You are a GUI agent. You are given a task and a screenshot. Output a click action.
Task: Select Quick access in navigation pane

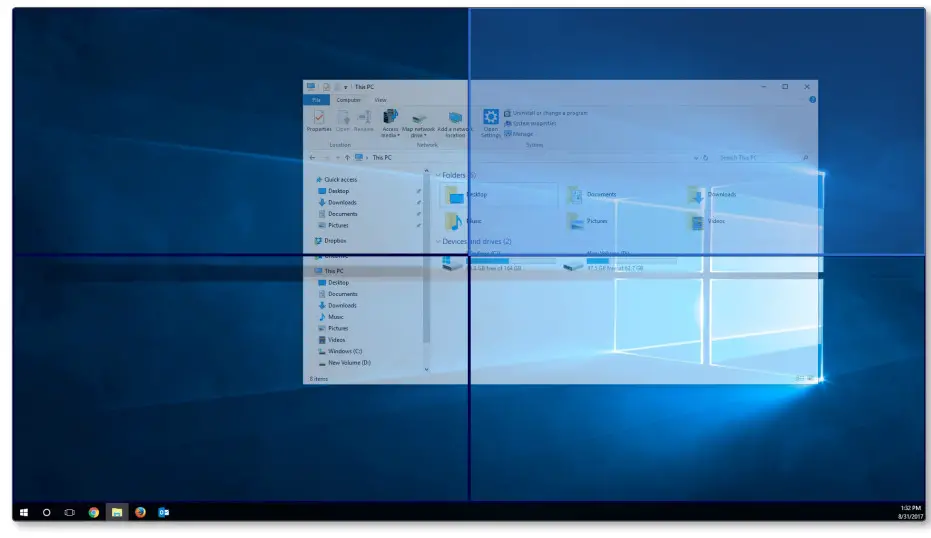pos(336,179)
